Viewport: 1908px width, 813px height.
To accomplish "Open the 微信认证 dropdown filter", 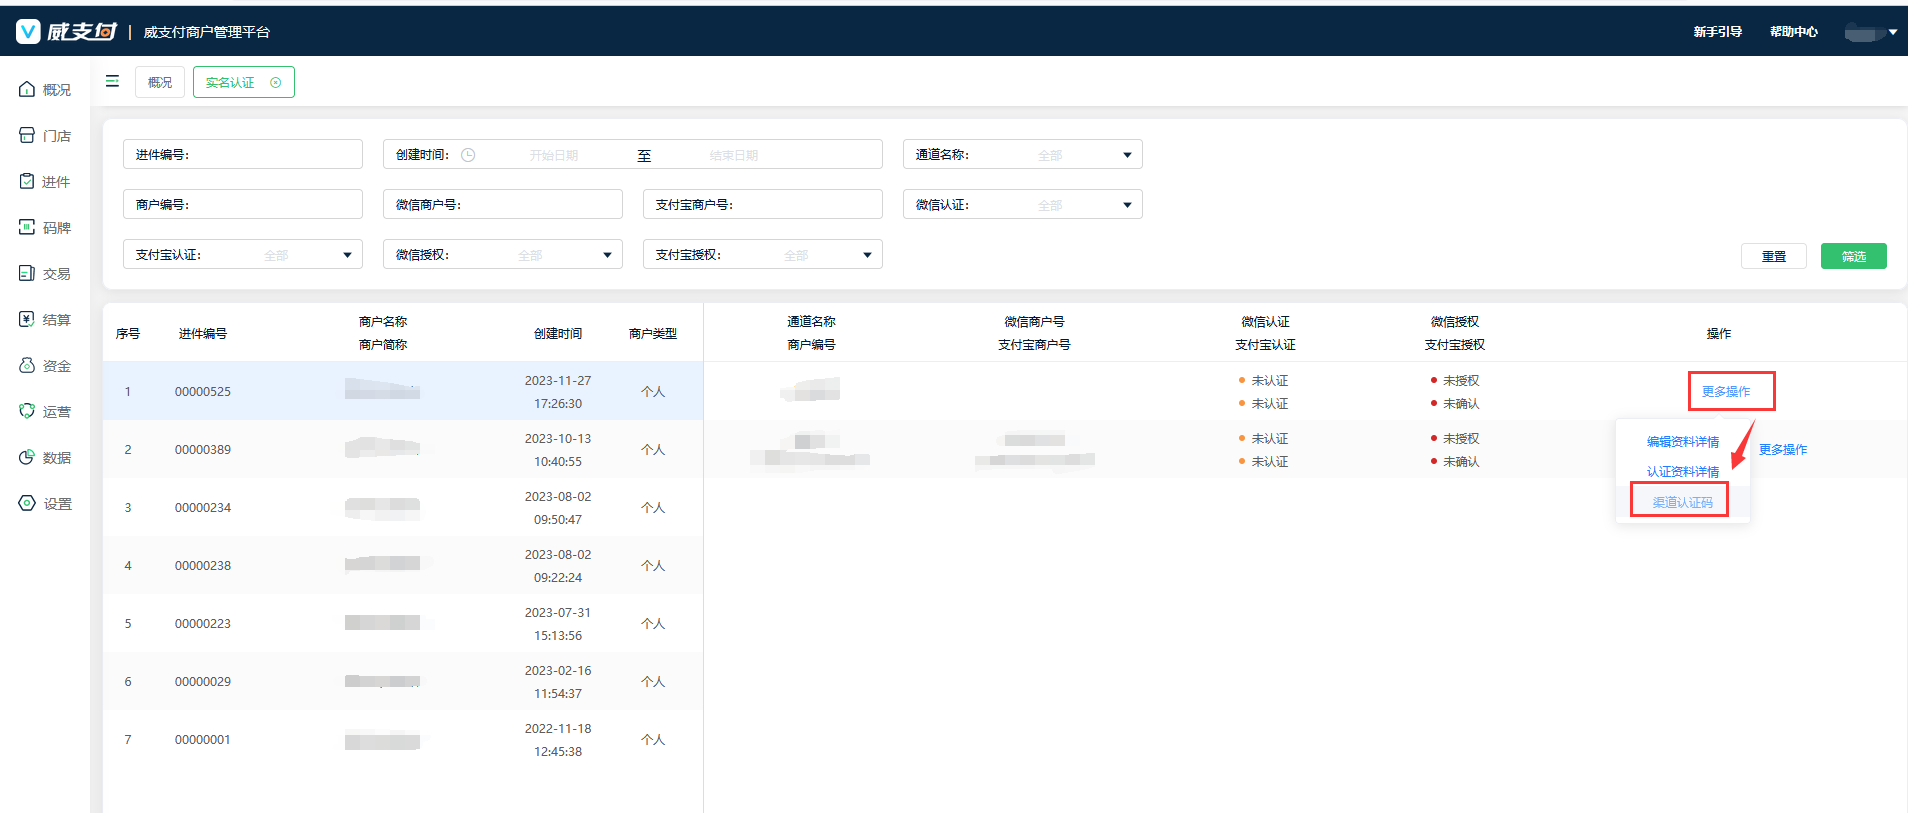I will point(1126,205).
